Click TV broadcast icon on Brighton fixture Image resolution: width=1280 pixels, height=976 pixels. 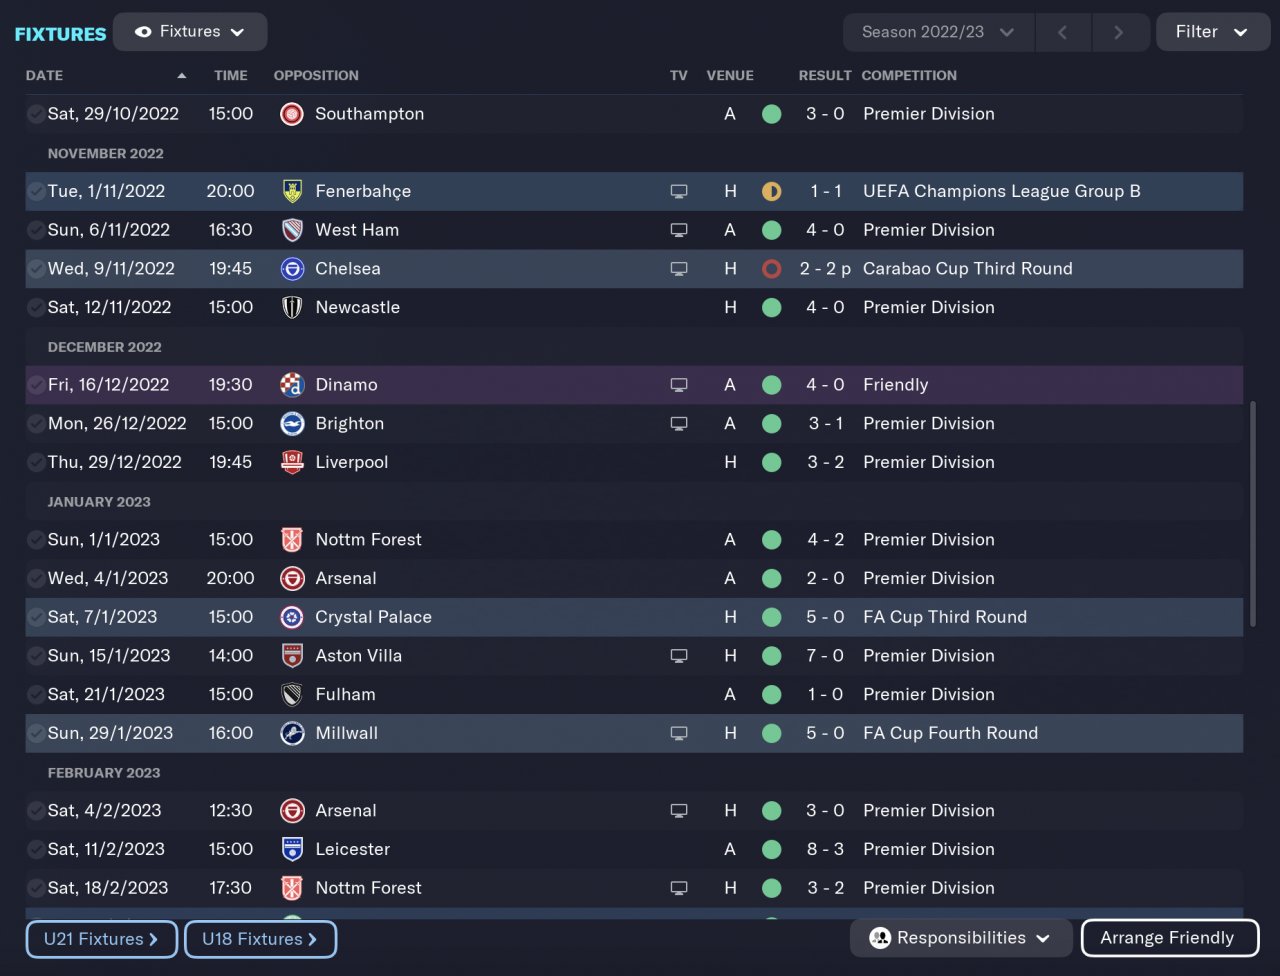679,424
